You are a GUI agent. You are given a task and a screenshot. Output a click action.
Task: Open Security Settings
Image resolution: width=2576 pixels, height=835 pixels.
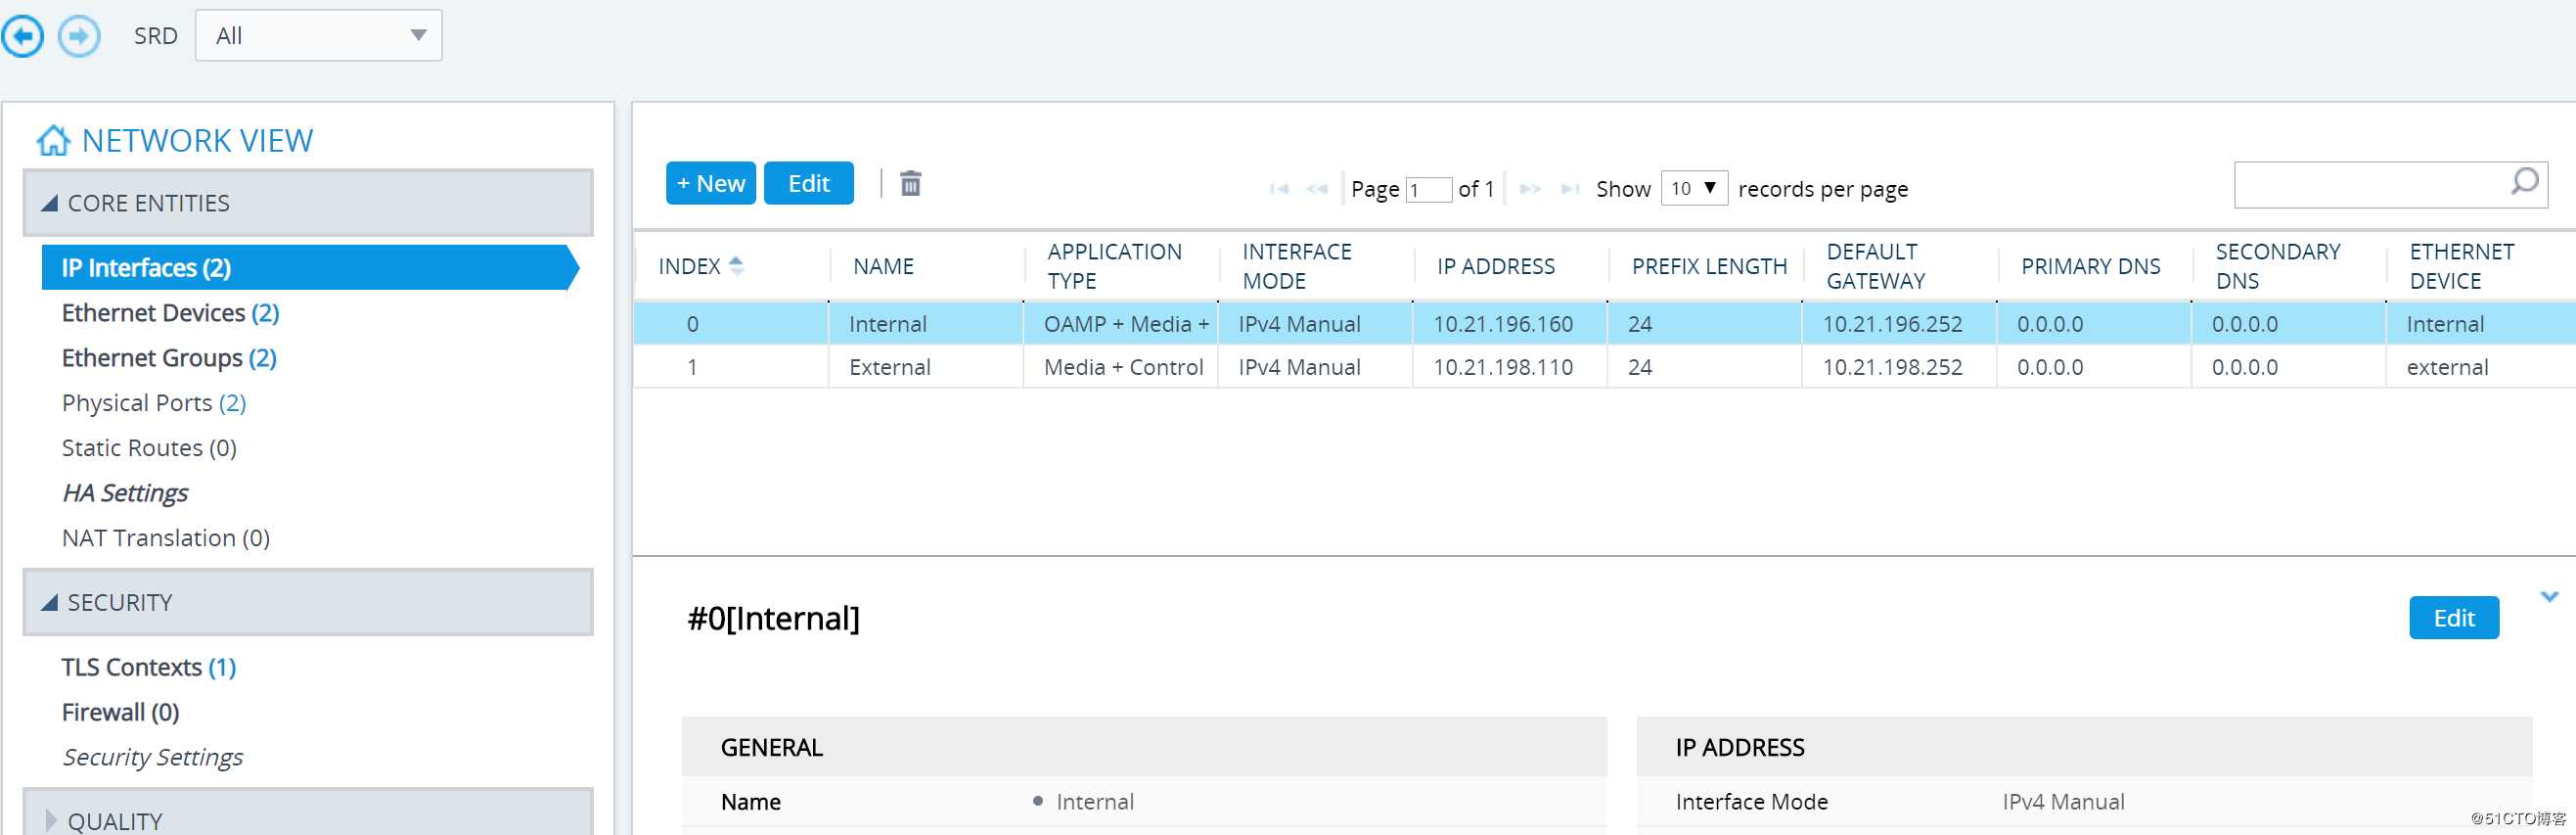pyautogui.click(x=152, y=757)
